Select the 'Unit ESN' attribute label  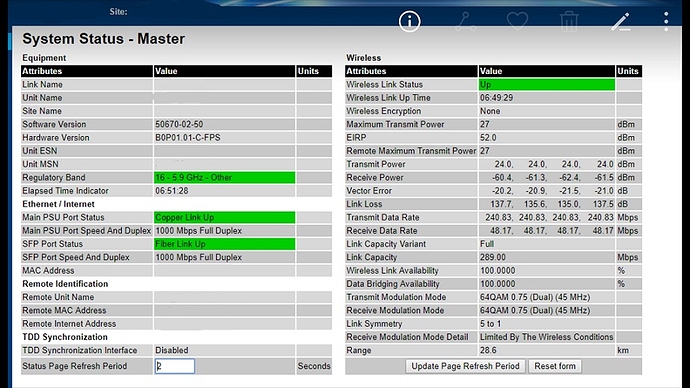tap(40, 151)
